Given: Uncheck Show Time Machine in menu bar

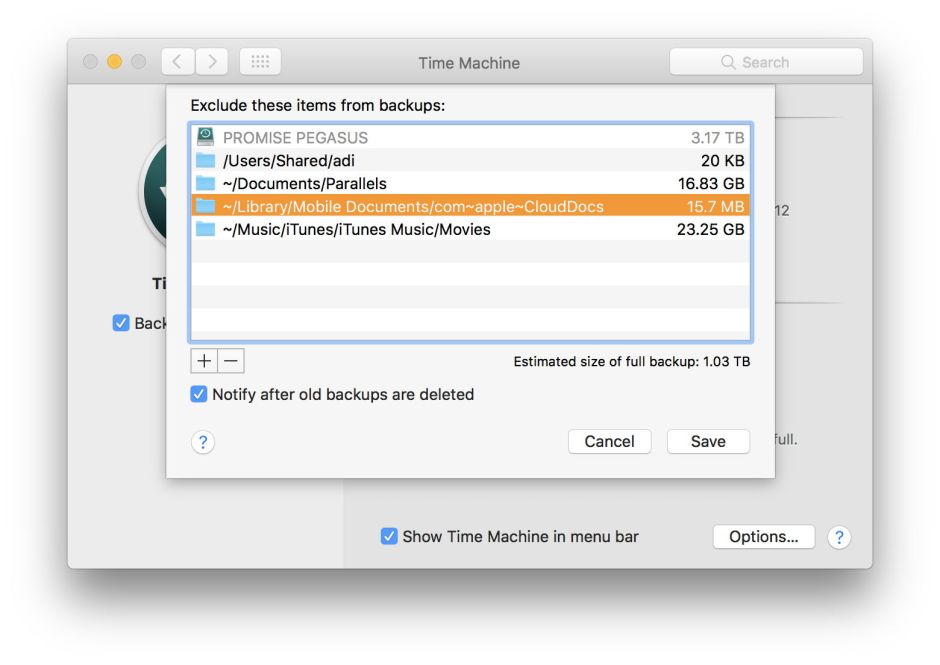Looking at the screenshot, I should point(388,537).
